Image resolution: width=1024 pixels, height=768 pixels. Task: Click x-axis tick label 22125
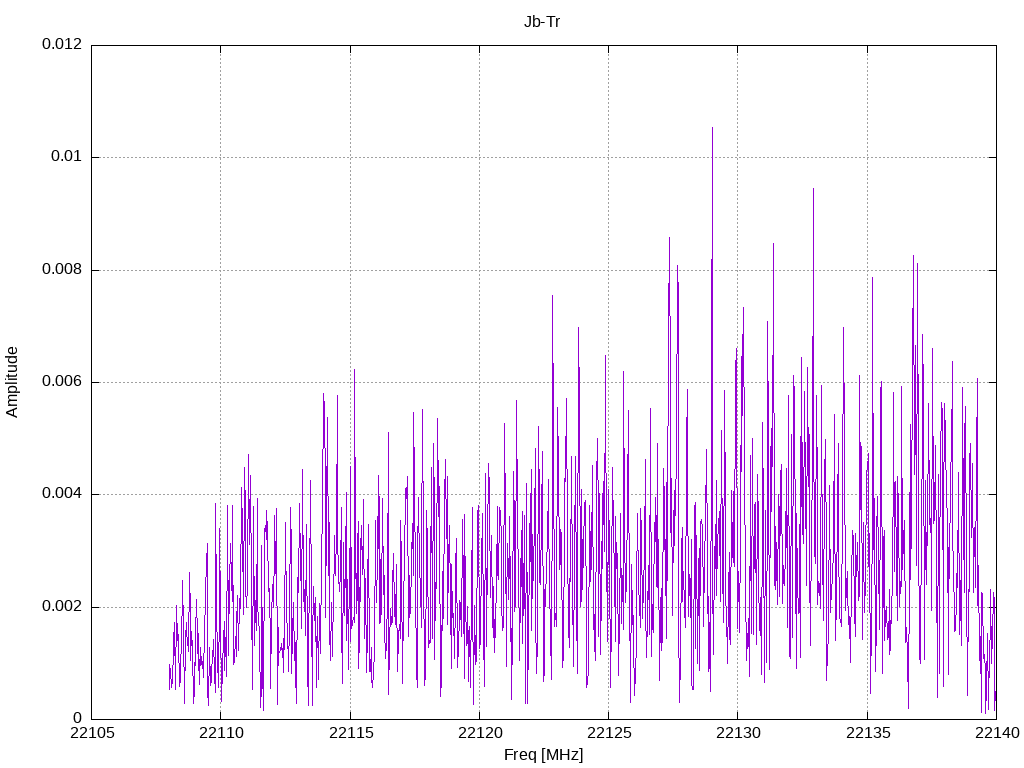(x=609, y=733)
